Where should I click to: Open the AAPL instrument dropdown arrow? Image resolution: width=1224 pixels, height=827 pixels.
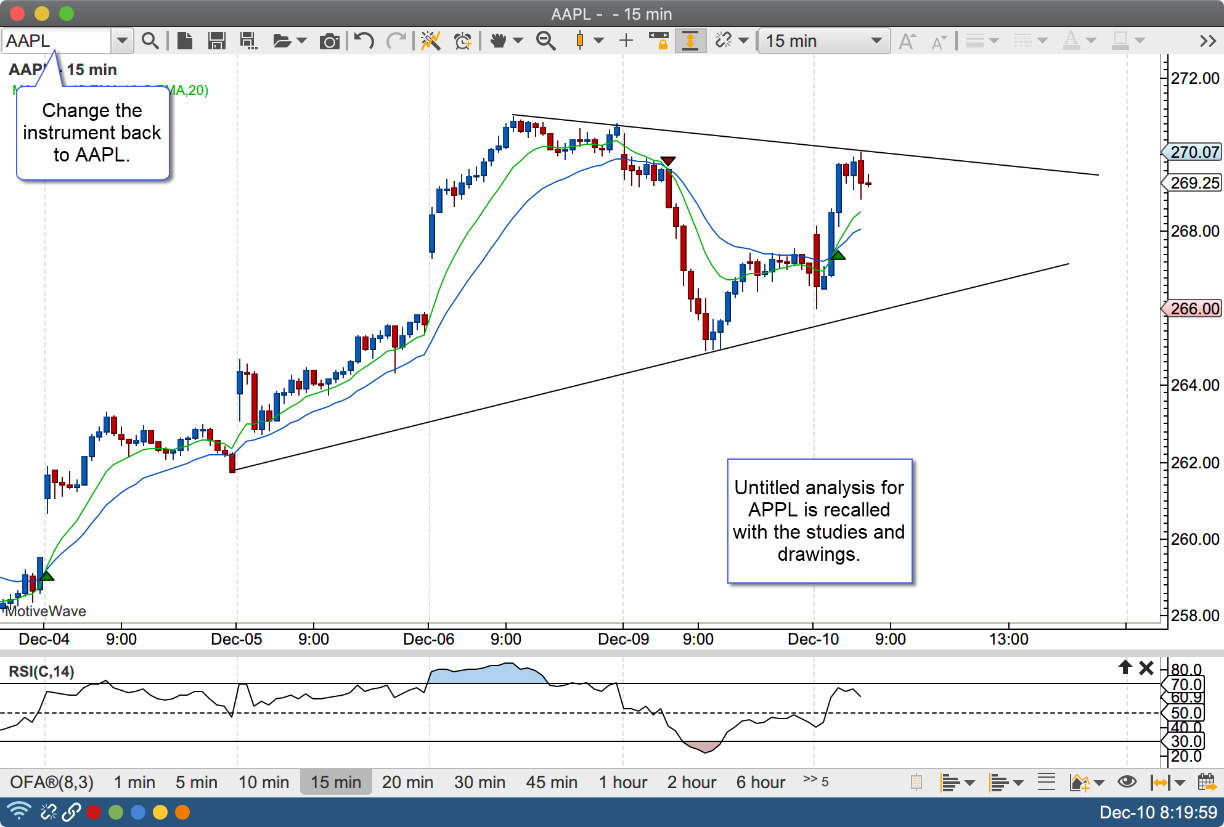point(122,41)
